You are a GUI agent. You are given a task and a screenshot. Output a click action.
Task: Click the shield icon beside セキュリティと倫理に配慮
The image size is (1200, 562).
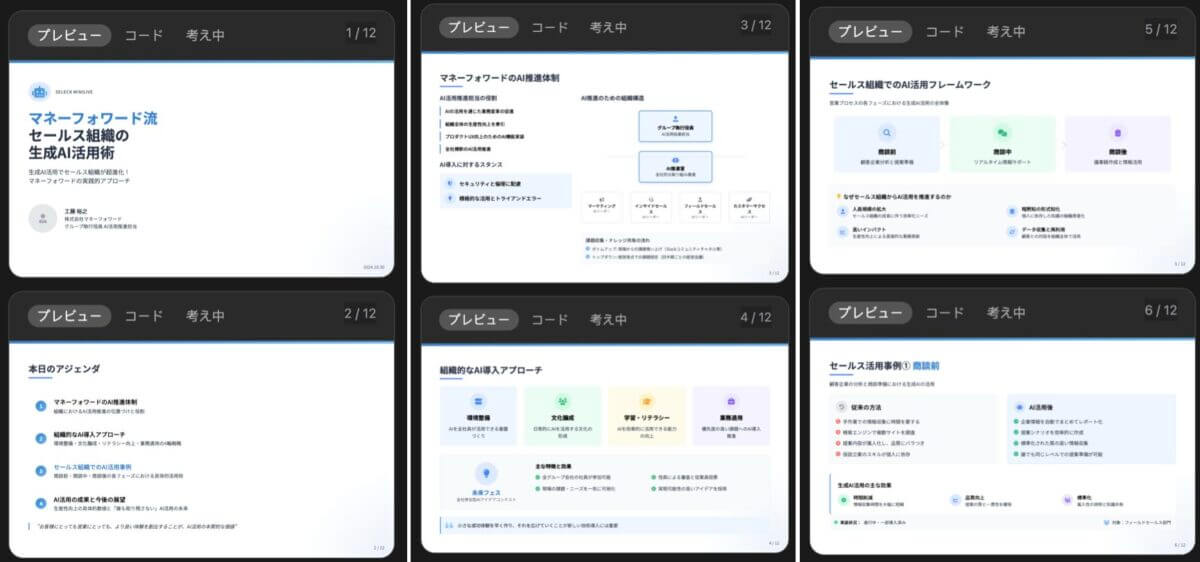(x=451, y=185)
